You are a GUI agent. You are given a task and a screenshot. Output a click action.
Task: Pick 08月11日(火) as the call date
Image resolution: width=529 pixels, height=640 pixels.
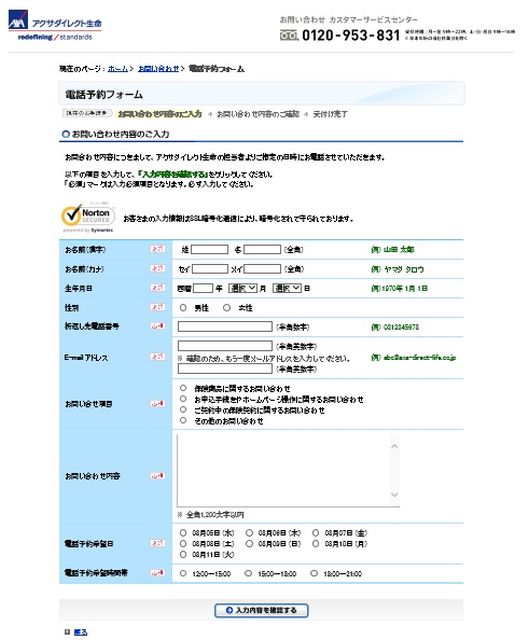click(x=183, y=554)
